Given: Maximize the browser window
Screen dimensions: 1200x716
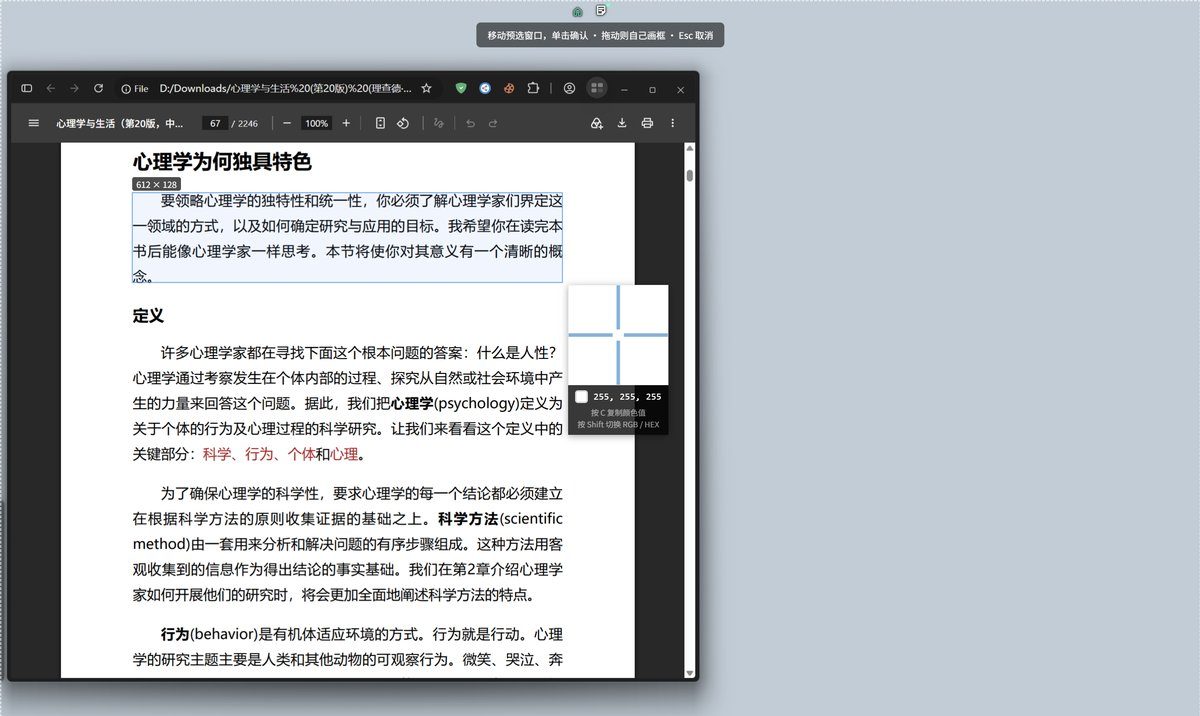Looking at the screenshot, I should pyautogui.click(x=652, y=89).
